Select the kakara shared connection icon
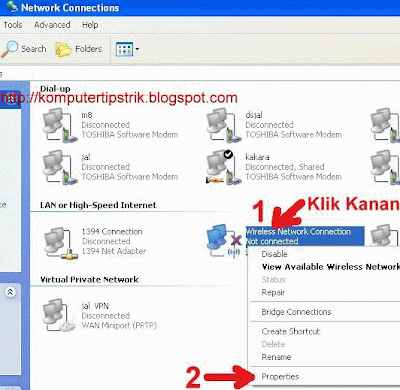400x390 pixels. [x=223, y=167]
